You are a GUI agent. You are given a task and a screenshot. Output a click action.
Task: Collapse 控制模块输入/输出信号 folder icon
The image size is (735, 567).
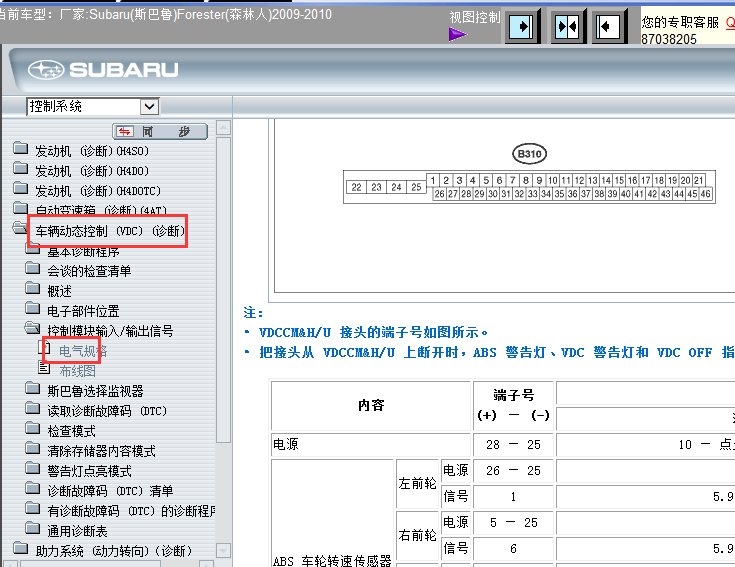[x=32, y=328]
